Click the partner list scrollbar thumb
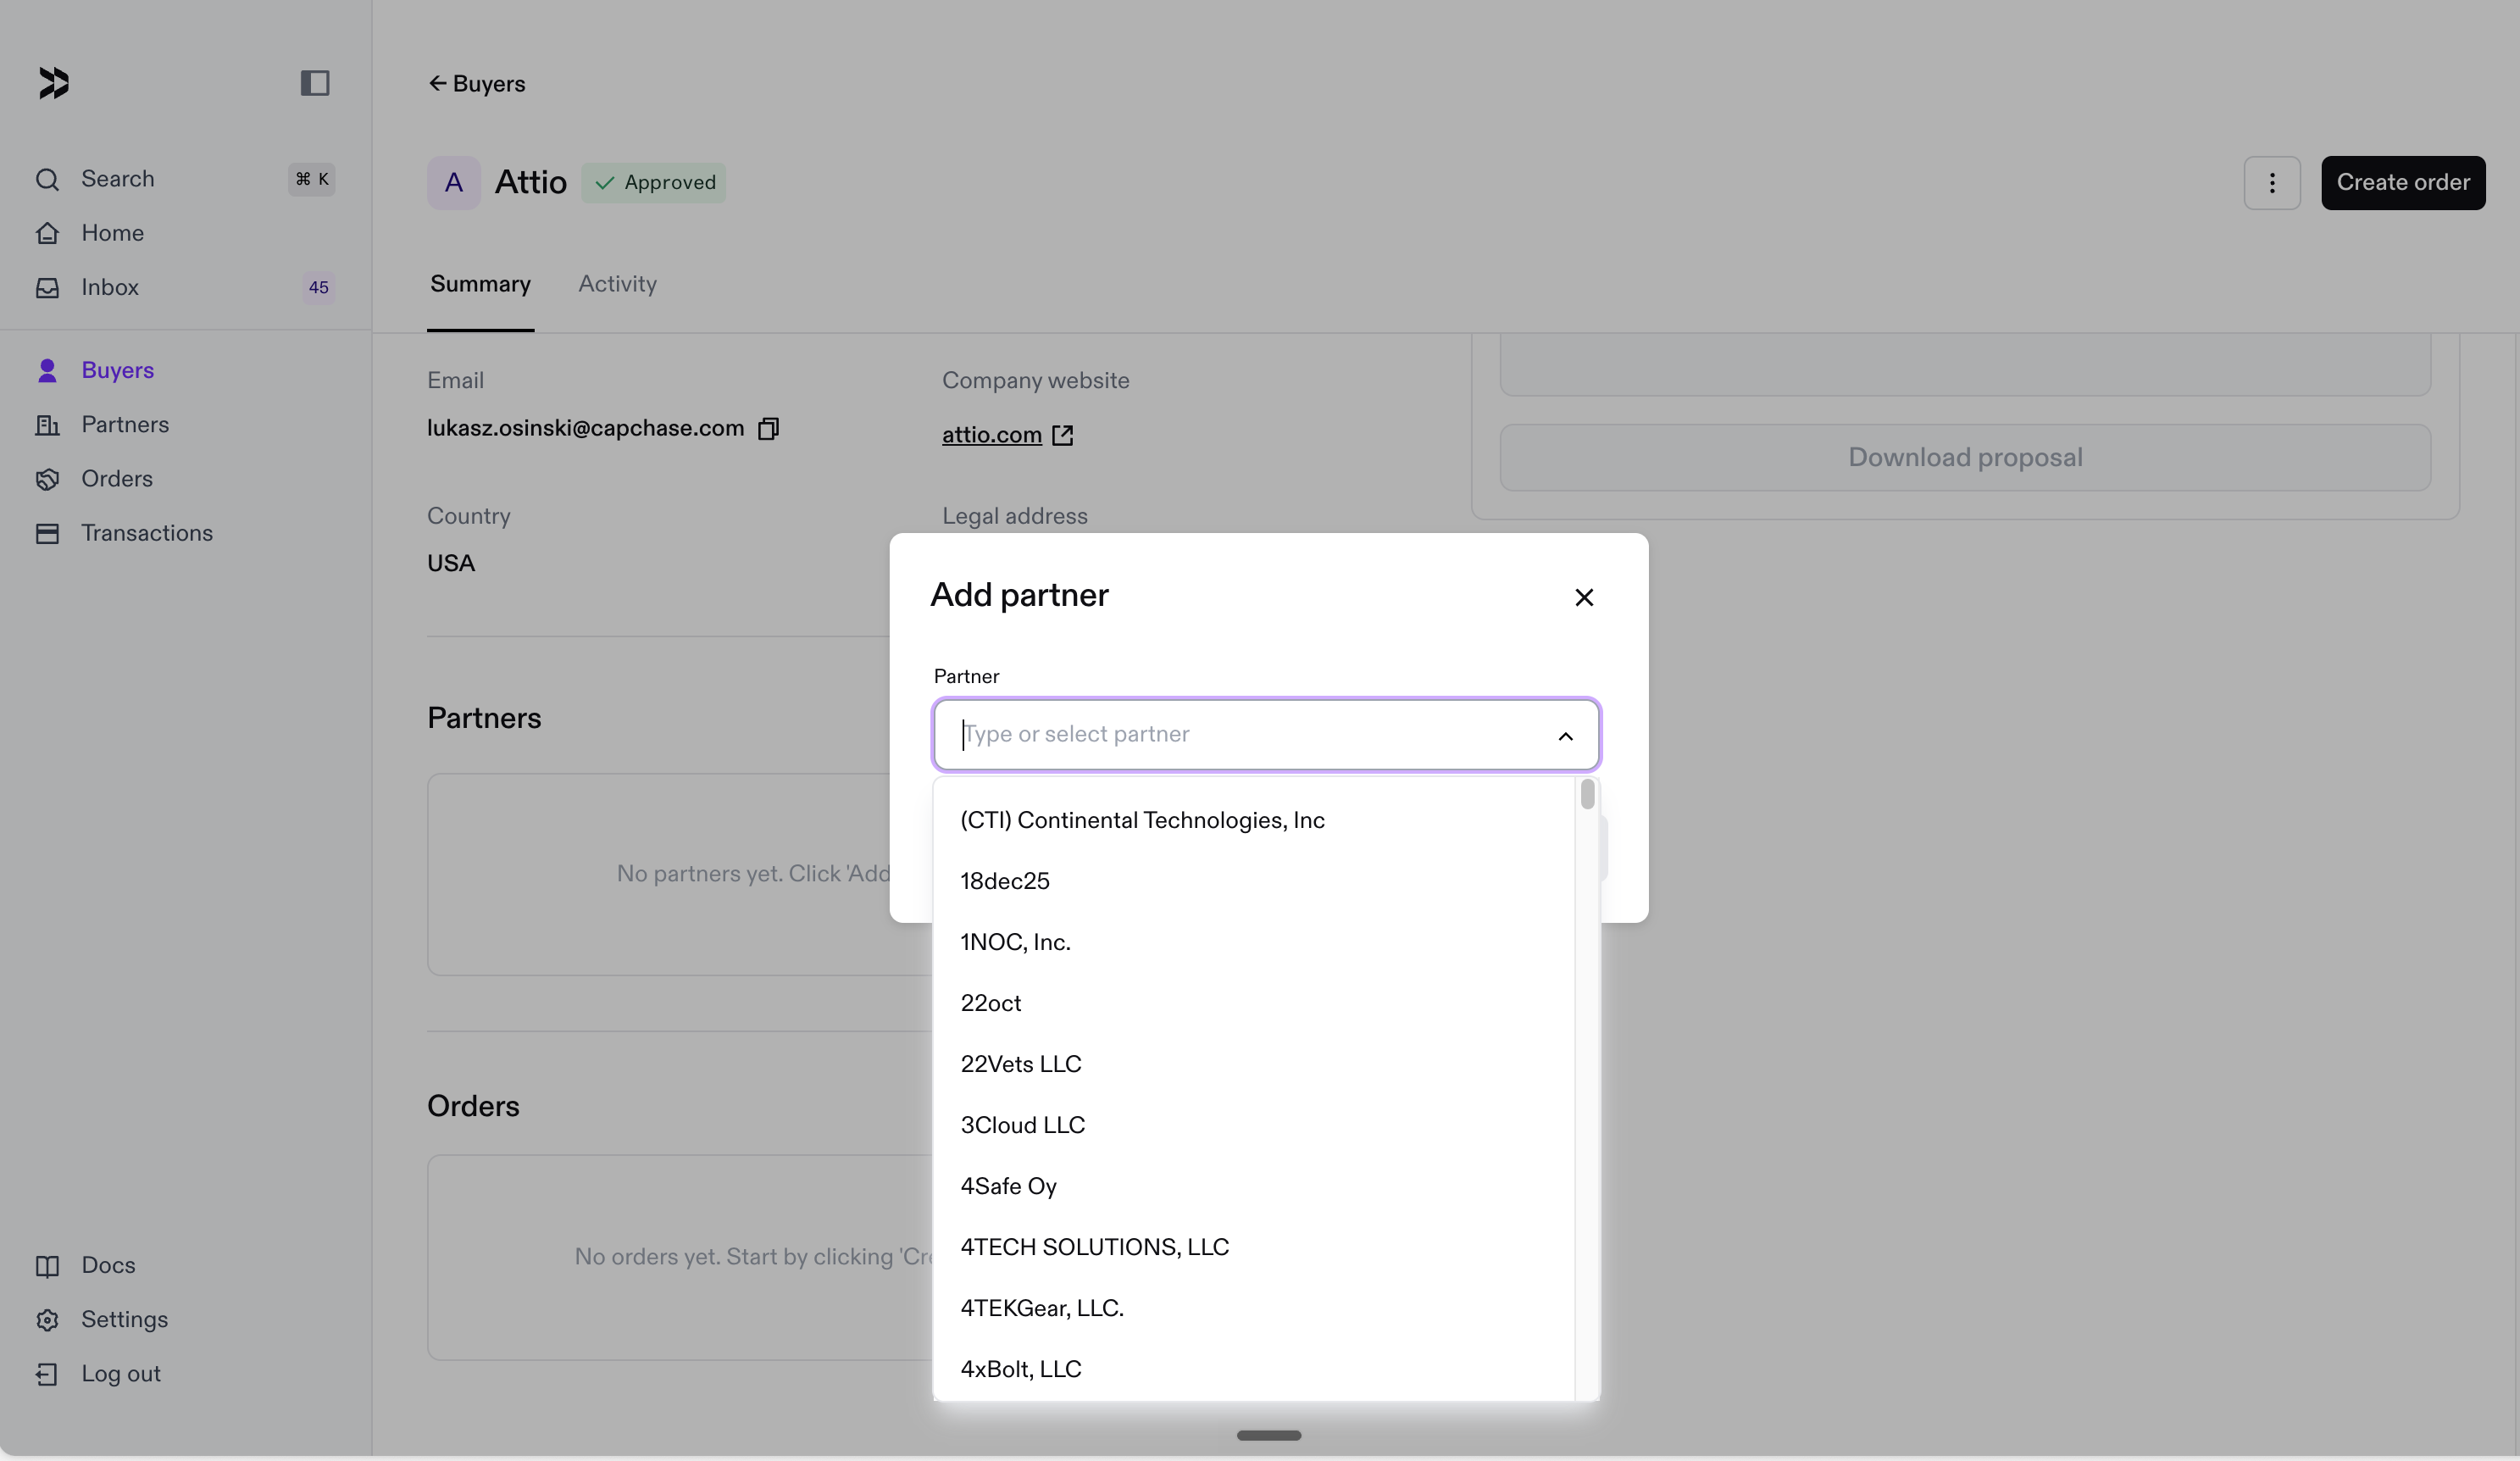The height and width of the screenshot is (1461, 2520). 1587,794
